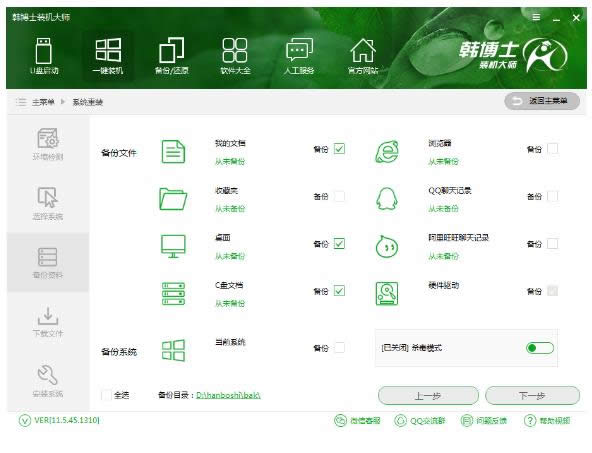Click the QQ聊天记录 penguin icon
The height and width of the screenshot is (453, 592).
point(387,199)
